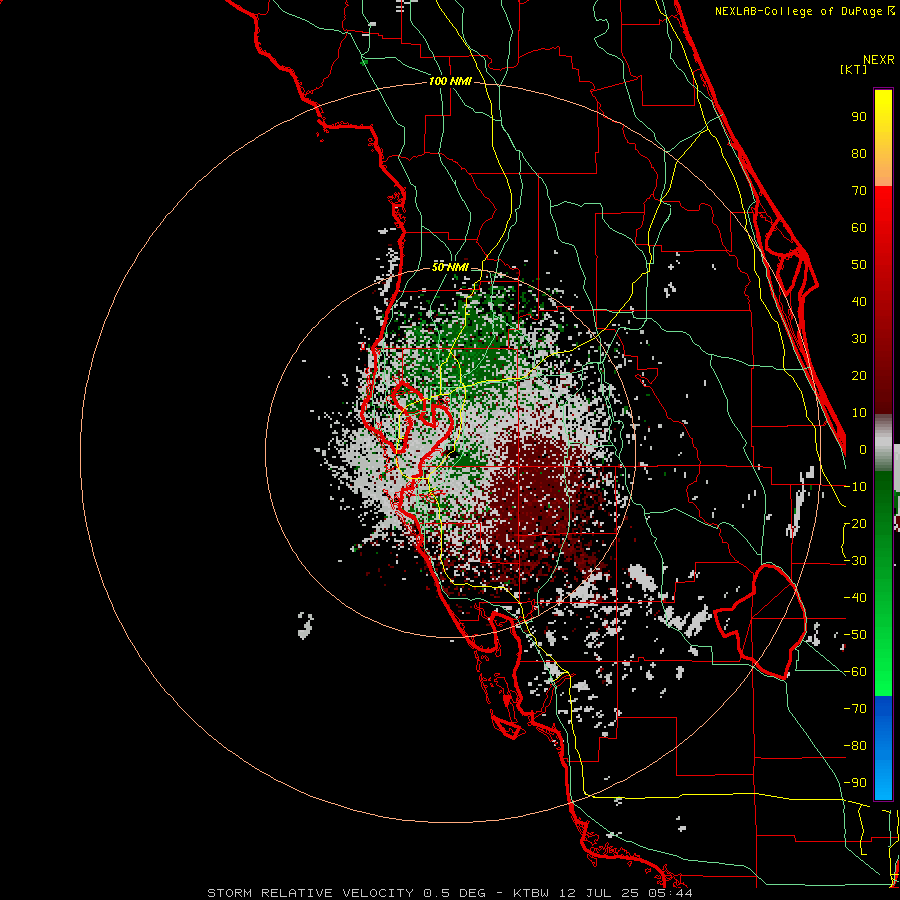
Task: Click the "40" value on velocity scale
Action: 859,302
